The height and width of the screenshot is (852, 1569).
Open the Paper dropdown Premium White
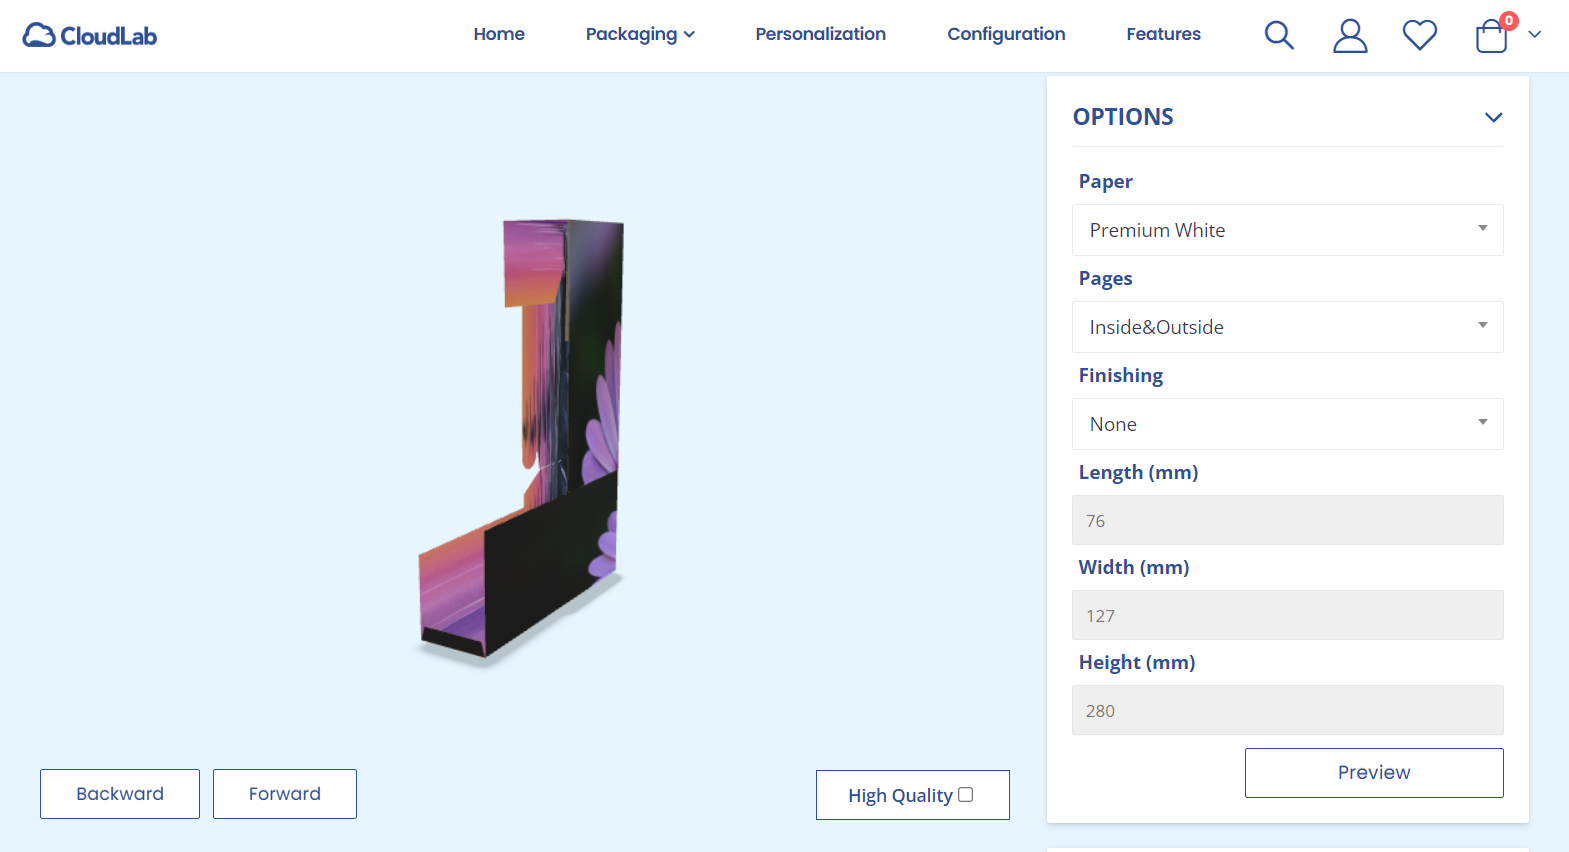pos(1288,230)
